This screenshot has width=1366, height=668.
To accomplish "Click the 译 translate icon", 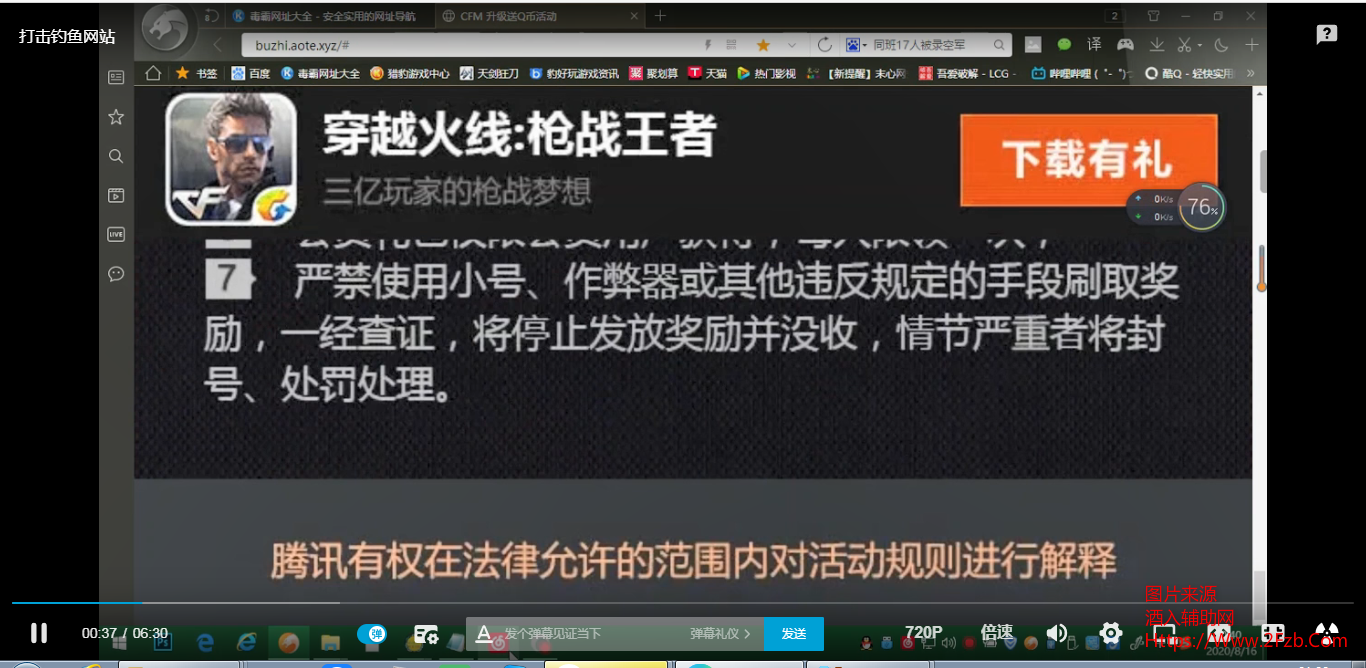I will point(1094,45).
